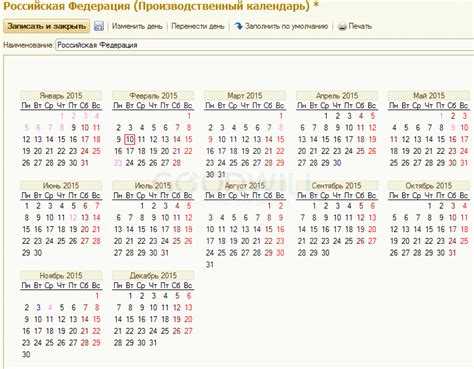Viewport: 474px width, 369px height.
Task: Choose Изменить день in toolbar
Action: [137, 26]
